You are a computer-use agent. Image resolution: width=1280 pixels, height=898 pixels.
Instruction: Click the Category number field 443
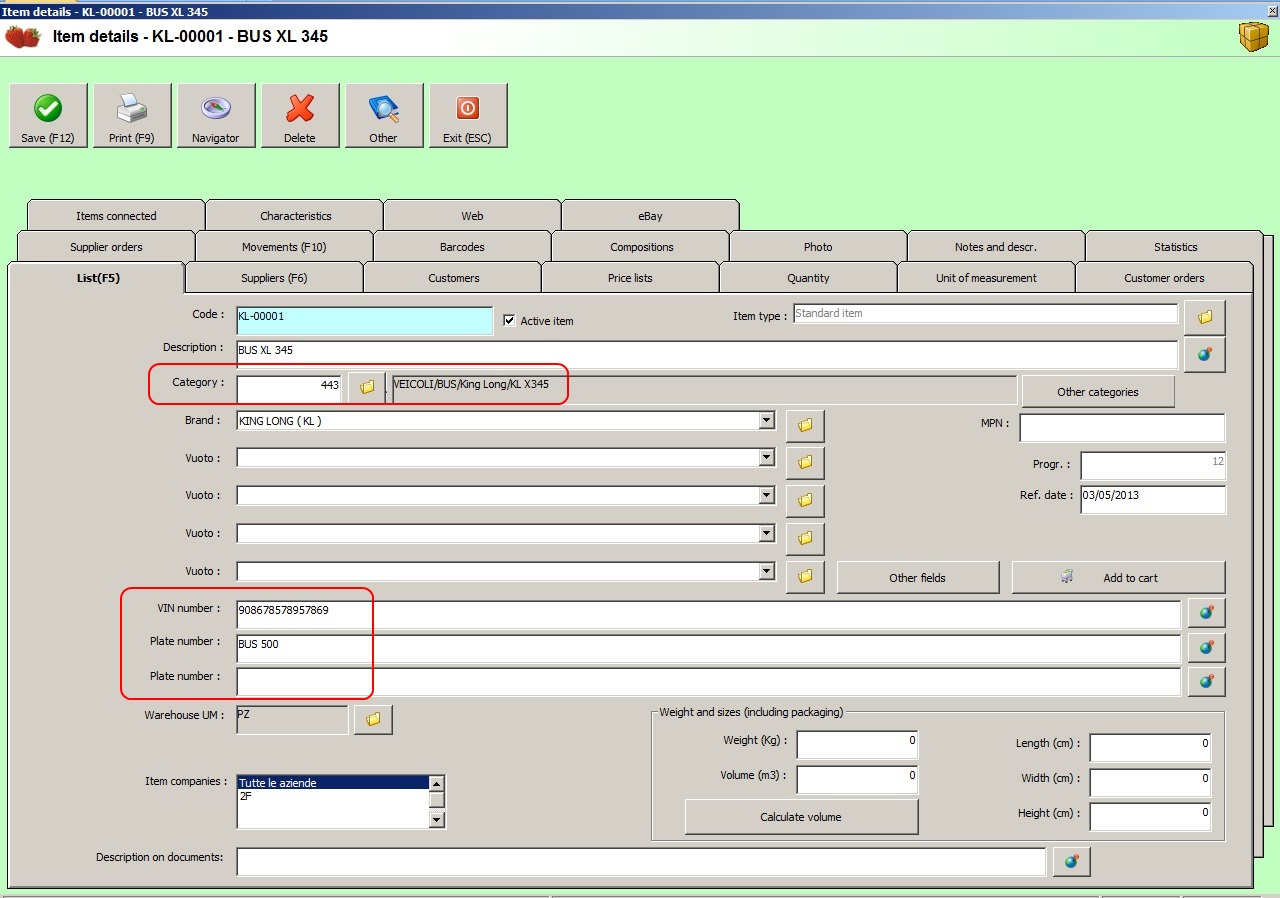tap(289, 388)
